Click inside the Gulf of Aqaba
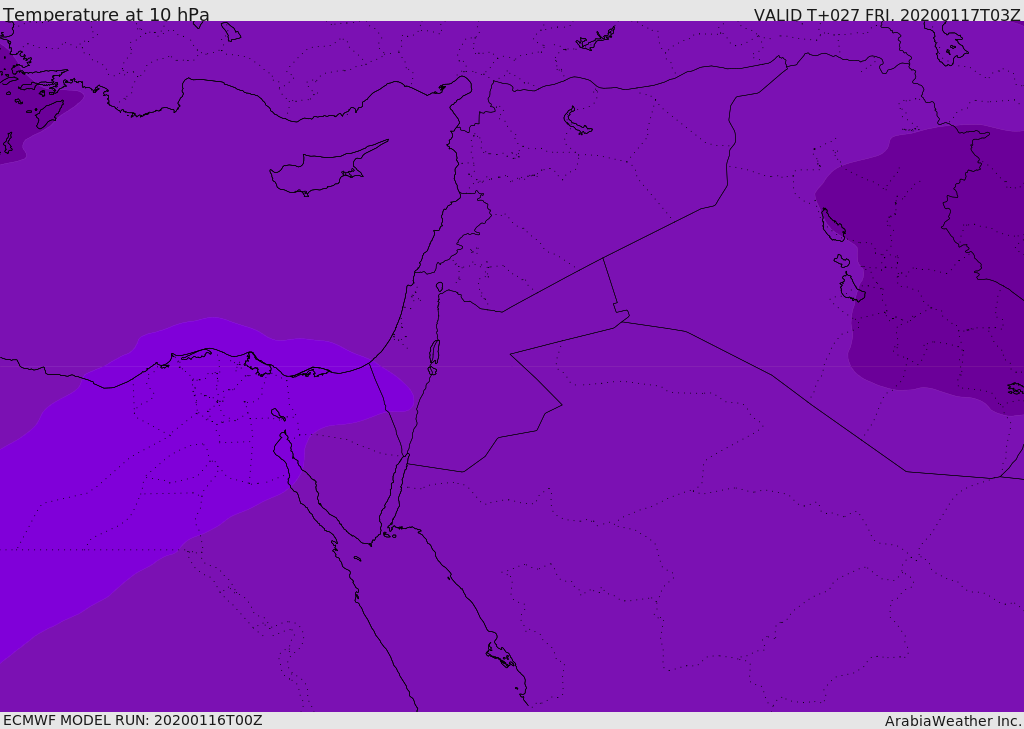This screenshot has height=729, width=1024. coord(397,490)
